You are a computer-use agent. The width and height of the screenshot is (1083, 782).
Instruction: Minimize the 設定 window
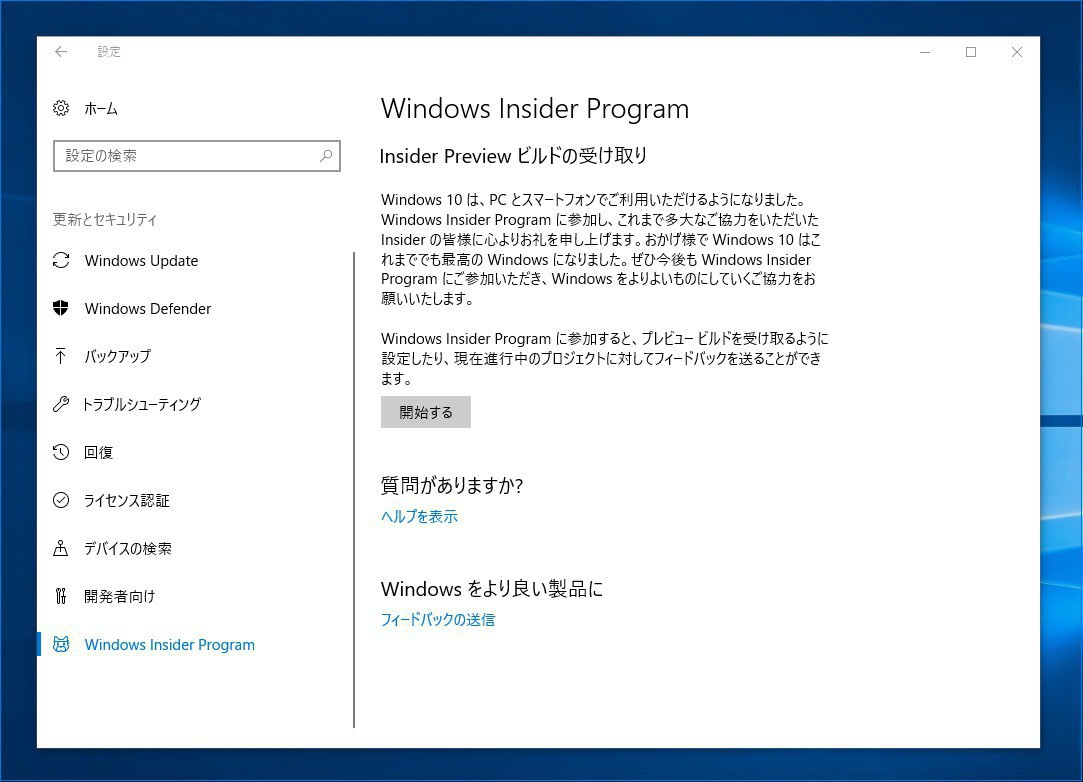coord(926,53)
